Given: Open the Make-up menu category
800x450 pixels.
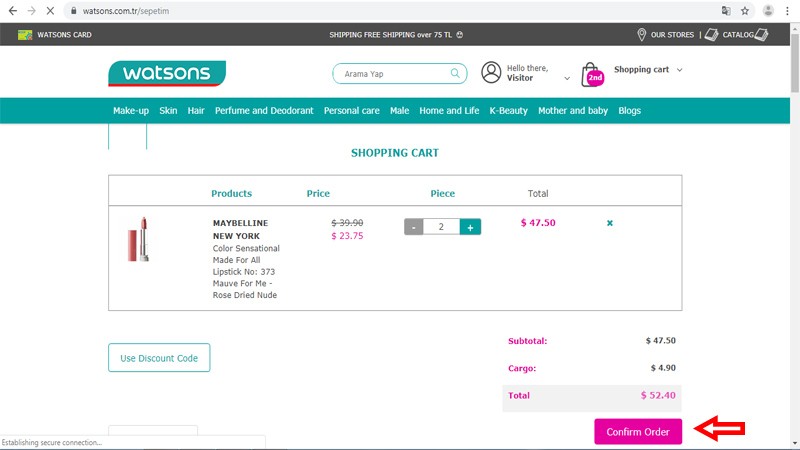Looking at the screenshot, I should point(131,111).
